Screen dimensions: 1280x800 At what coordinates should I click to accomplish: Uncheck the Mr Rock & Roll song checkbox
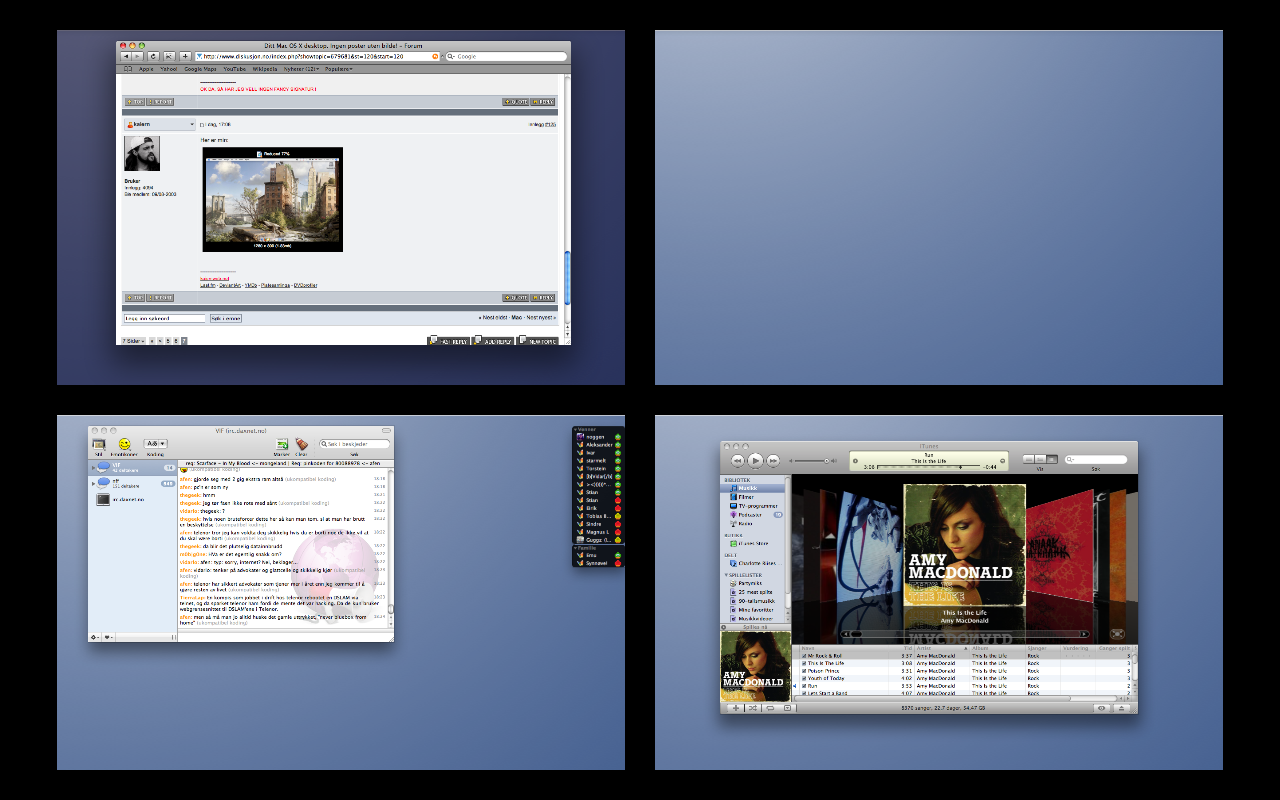(804, 656)
